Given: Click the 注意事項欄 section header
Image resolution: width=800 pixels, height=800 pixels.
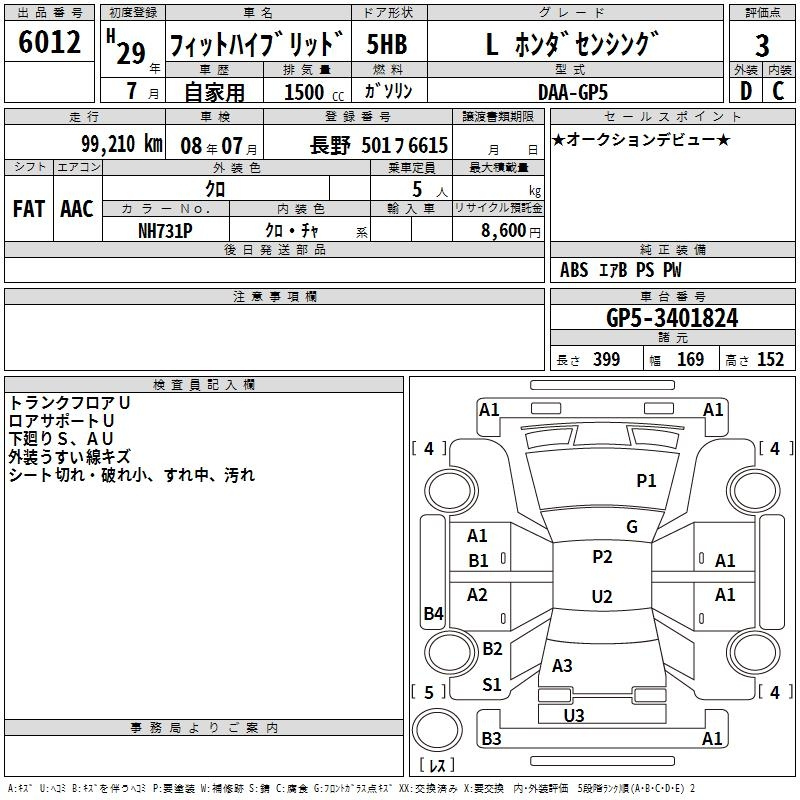Looking at the screenshot, I should point(274,296).
